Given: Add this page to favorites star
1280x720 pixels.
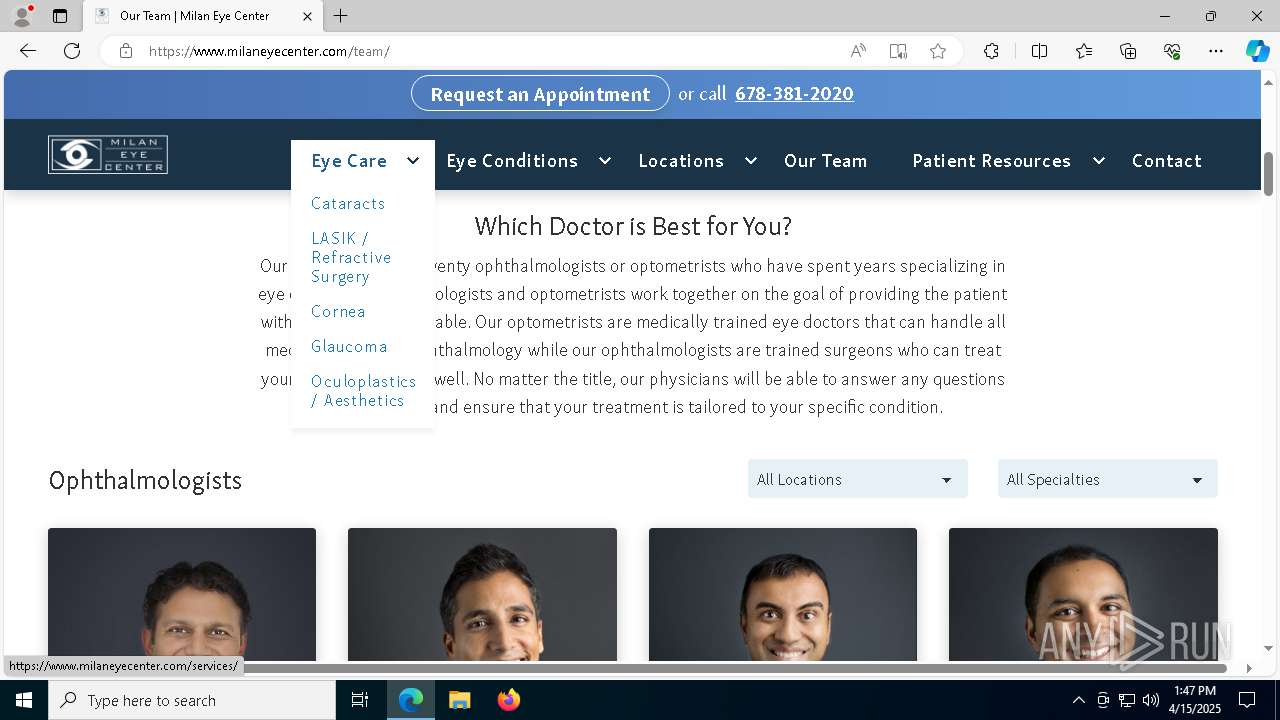Looking at the screenshot, I should coord(937,51).
